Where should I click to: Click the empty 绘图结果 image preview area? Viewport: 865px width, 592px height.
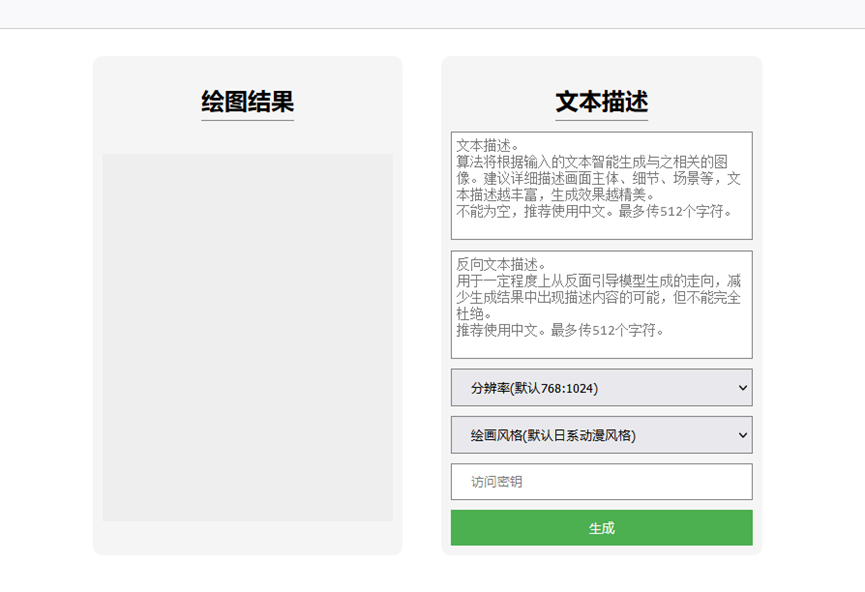[x=248, y=338]
